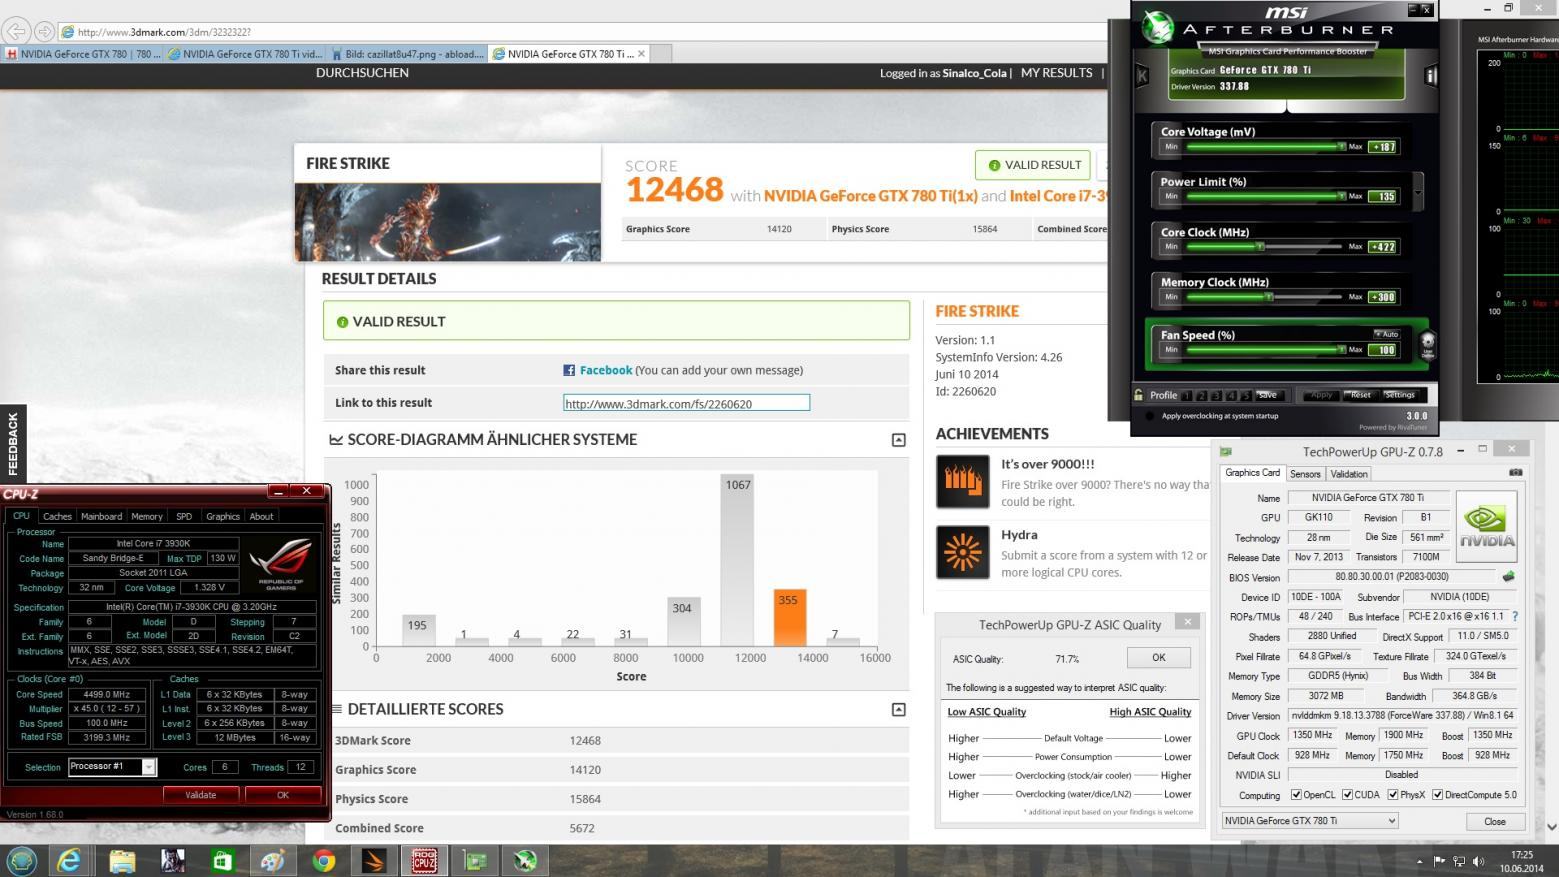Open the Memory tab in CPU-Z

pyautogui.click(x=146, y=517)
